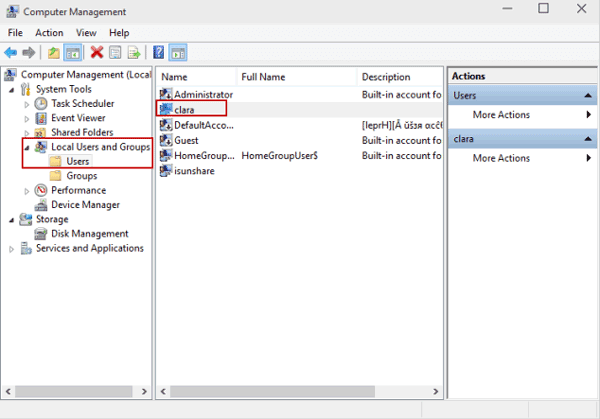Expand the Task Scheduler node
The image size is (600, 419).
tap(27, 104)
